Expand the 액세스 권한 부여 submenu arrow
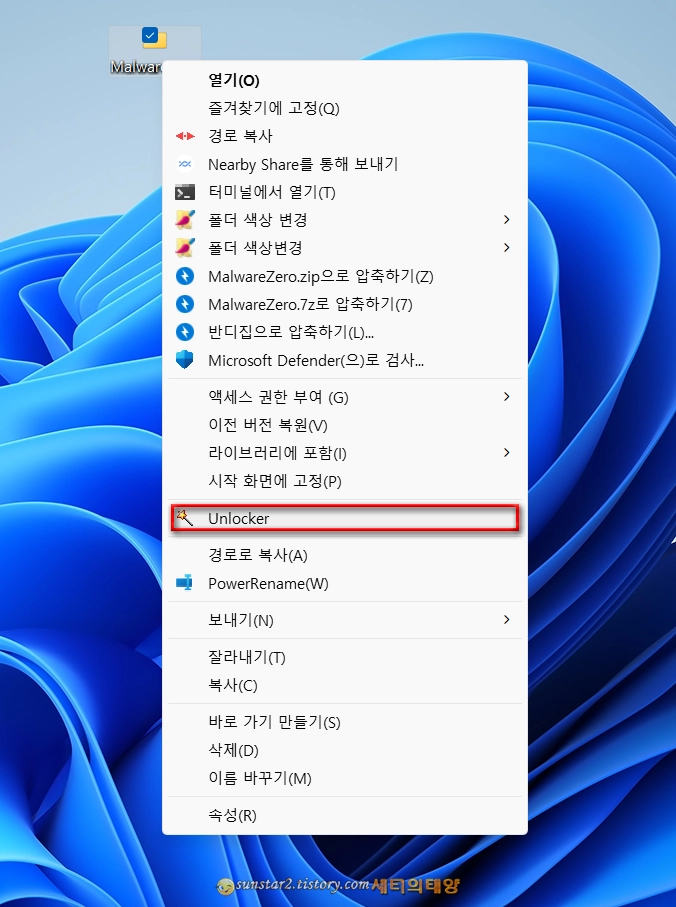Viewport: 676px width, 907px height. (x=507, y=397)
